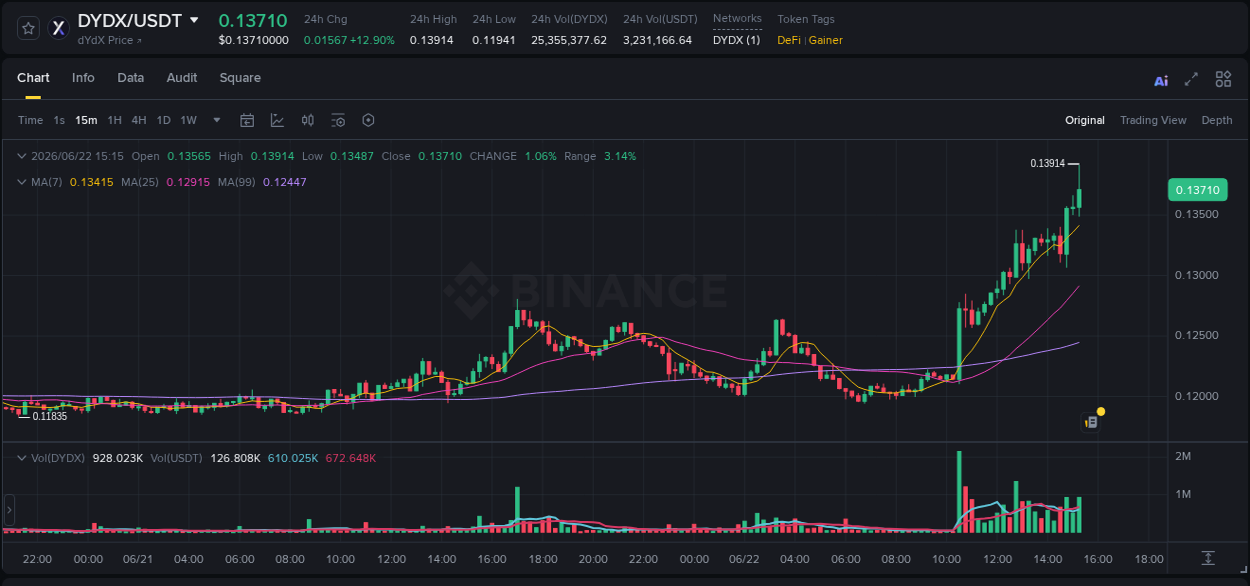Click the Networks label

737,19
